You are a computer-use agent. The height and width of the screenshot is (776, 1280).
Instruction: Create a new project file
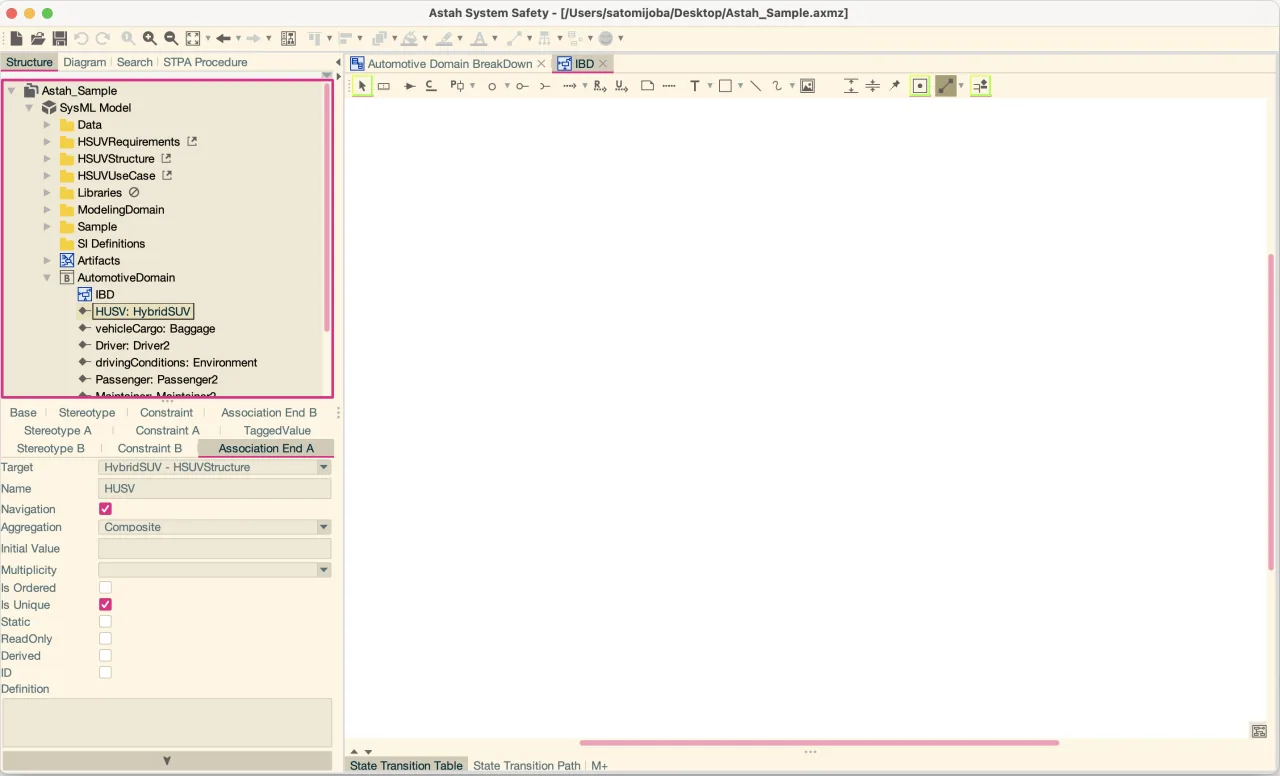pos(16,38)
